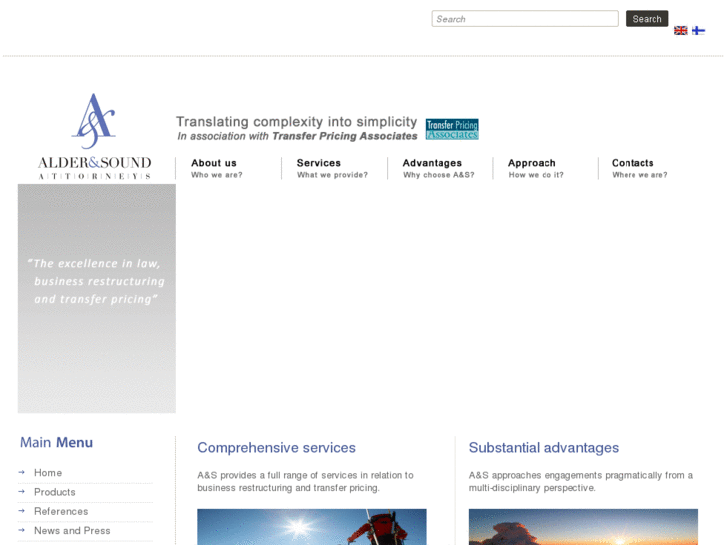Open the Advantages menu

coord(438,168)
